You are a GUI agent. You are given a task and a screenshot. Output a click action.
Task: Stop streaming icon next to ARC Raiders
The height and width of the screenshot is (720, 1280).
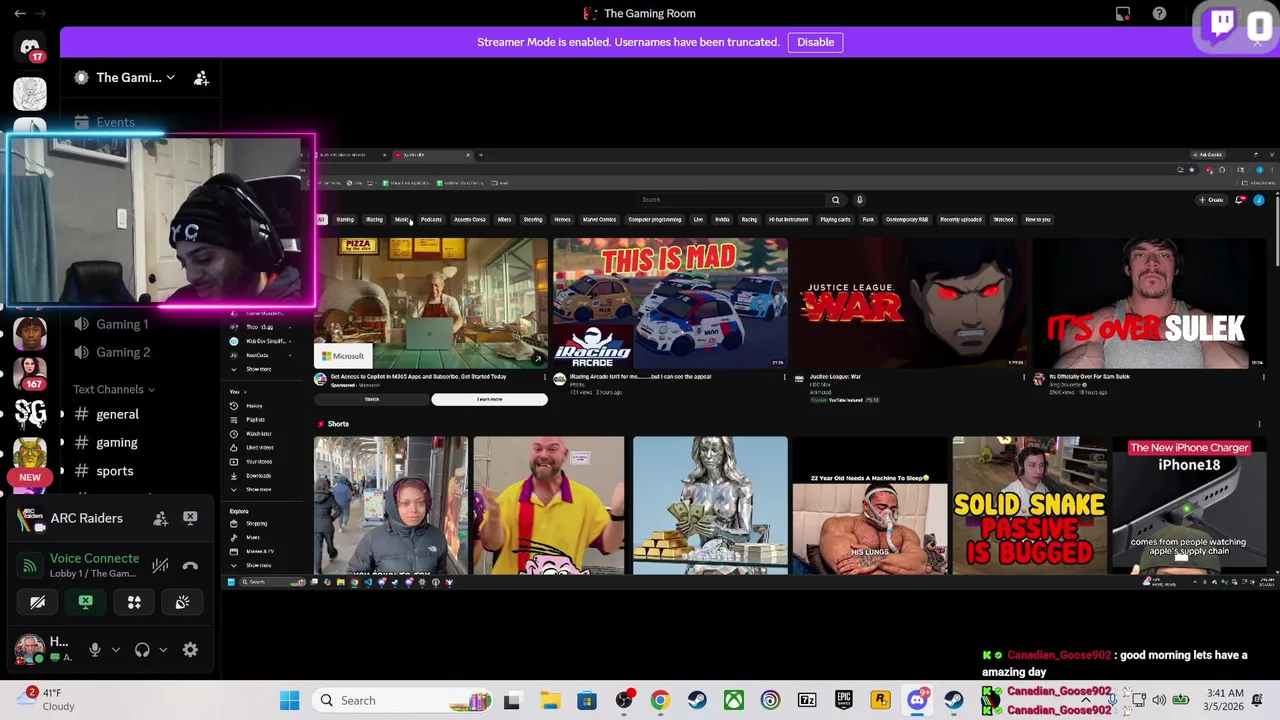click(190, 518)
